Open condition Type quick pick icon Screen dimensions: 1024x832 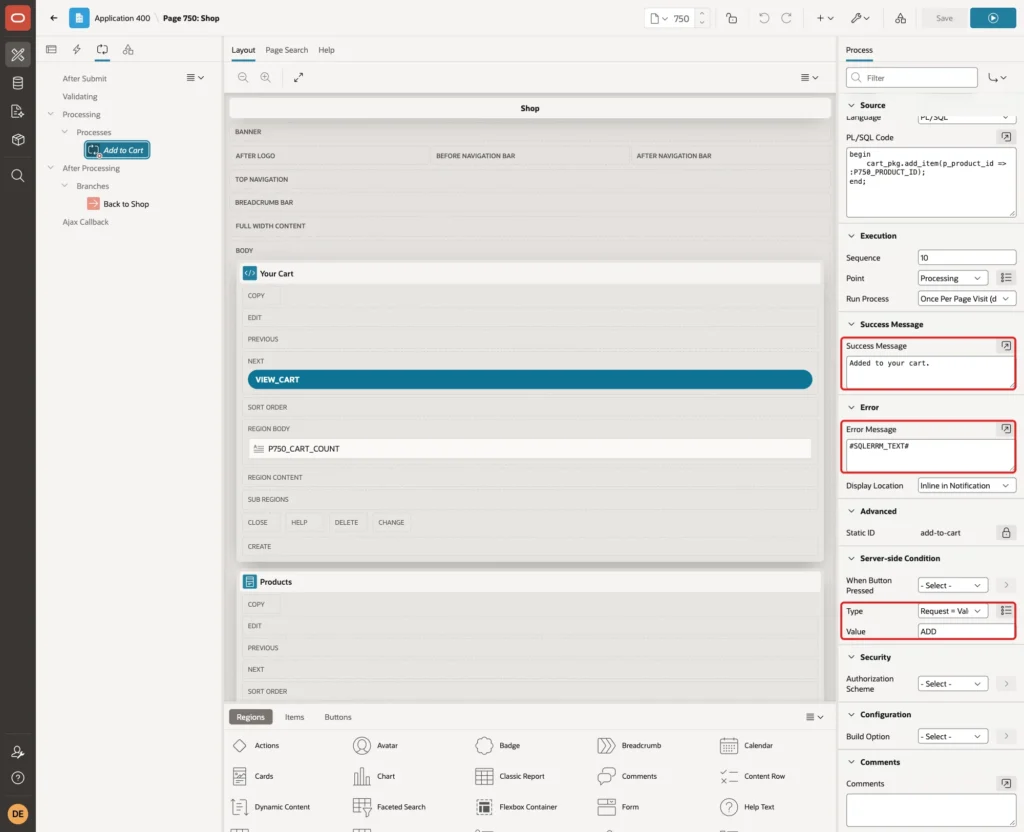tap(1006, 611)
